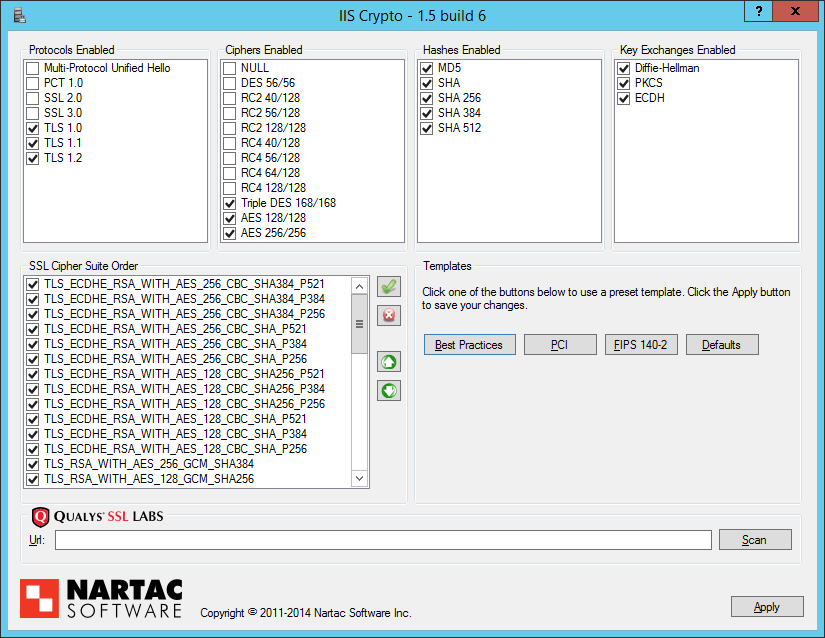Move selected cipher suite up with green arrow
825x638 pixels.
tap(389, 362)
